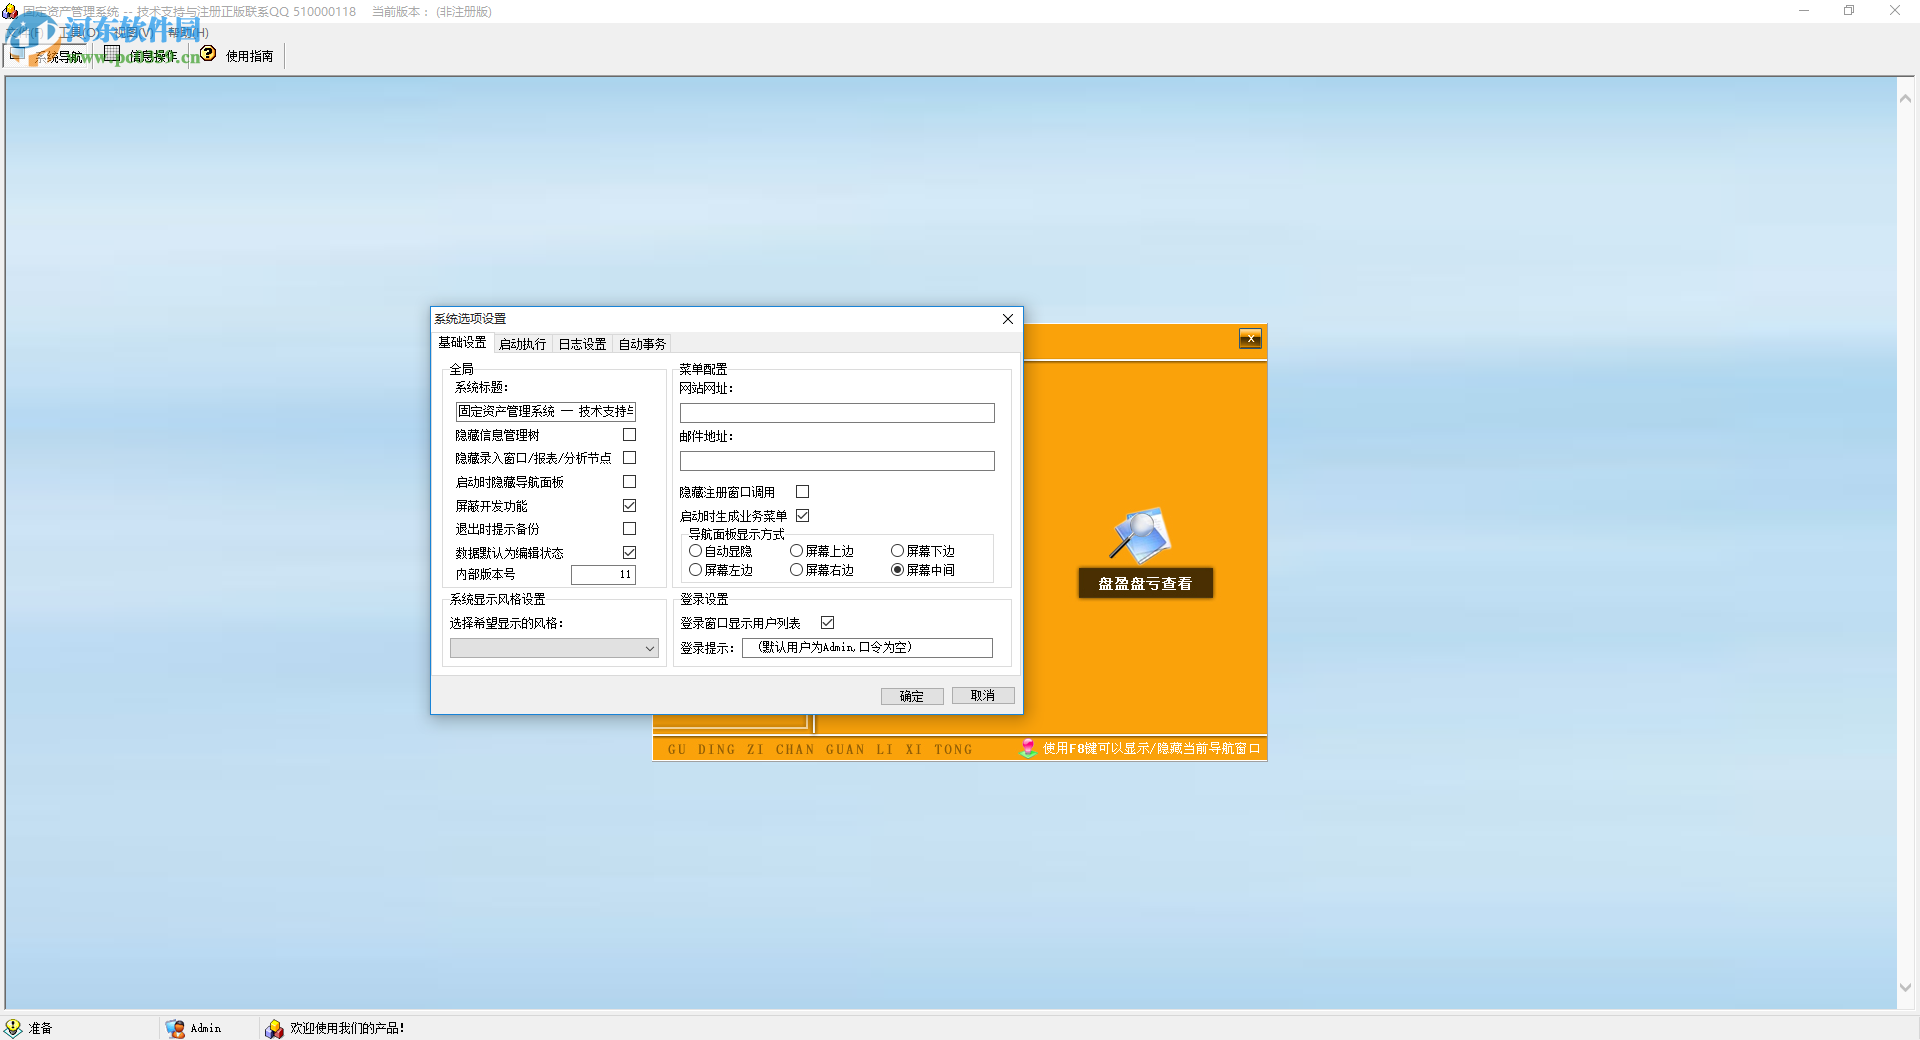This screenshot has height=1040, width=1920.
Task: Switch to 启动执行 tab
Action: (522, 344)
